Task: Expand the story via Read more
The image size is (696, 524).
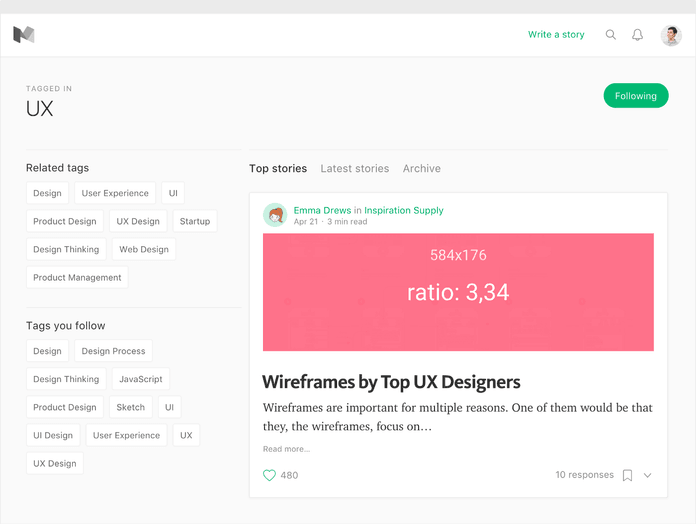Action: click(286, 449)
